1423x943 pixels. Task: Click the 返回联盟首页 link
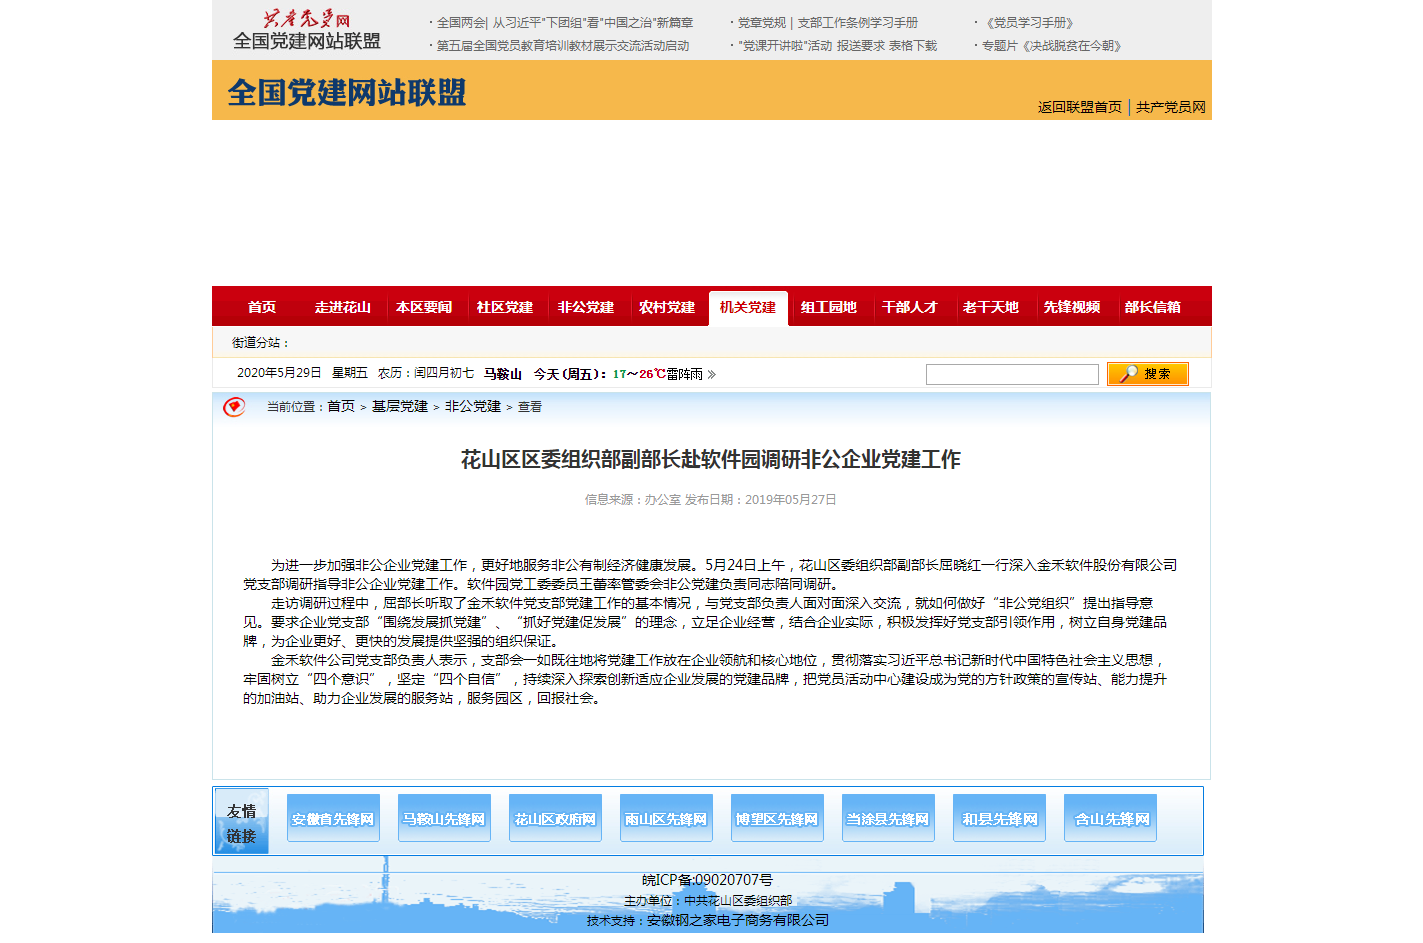point(1079,108)
